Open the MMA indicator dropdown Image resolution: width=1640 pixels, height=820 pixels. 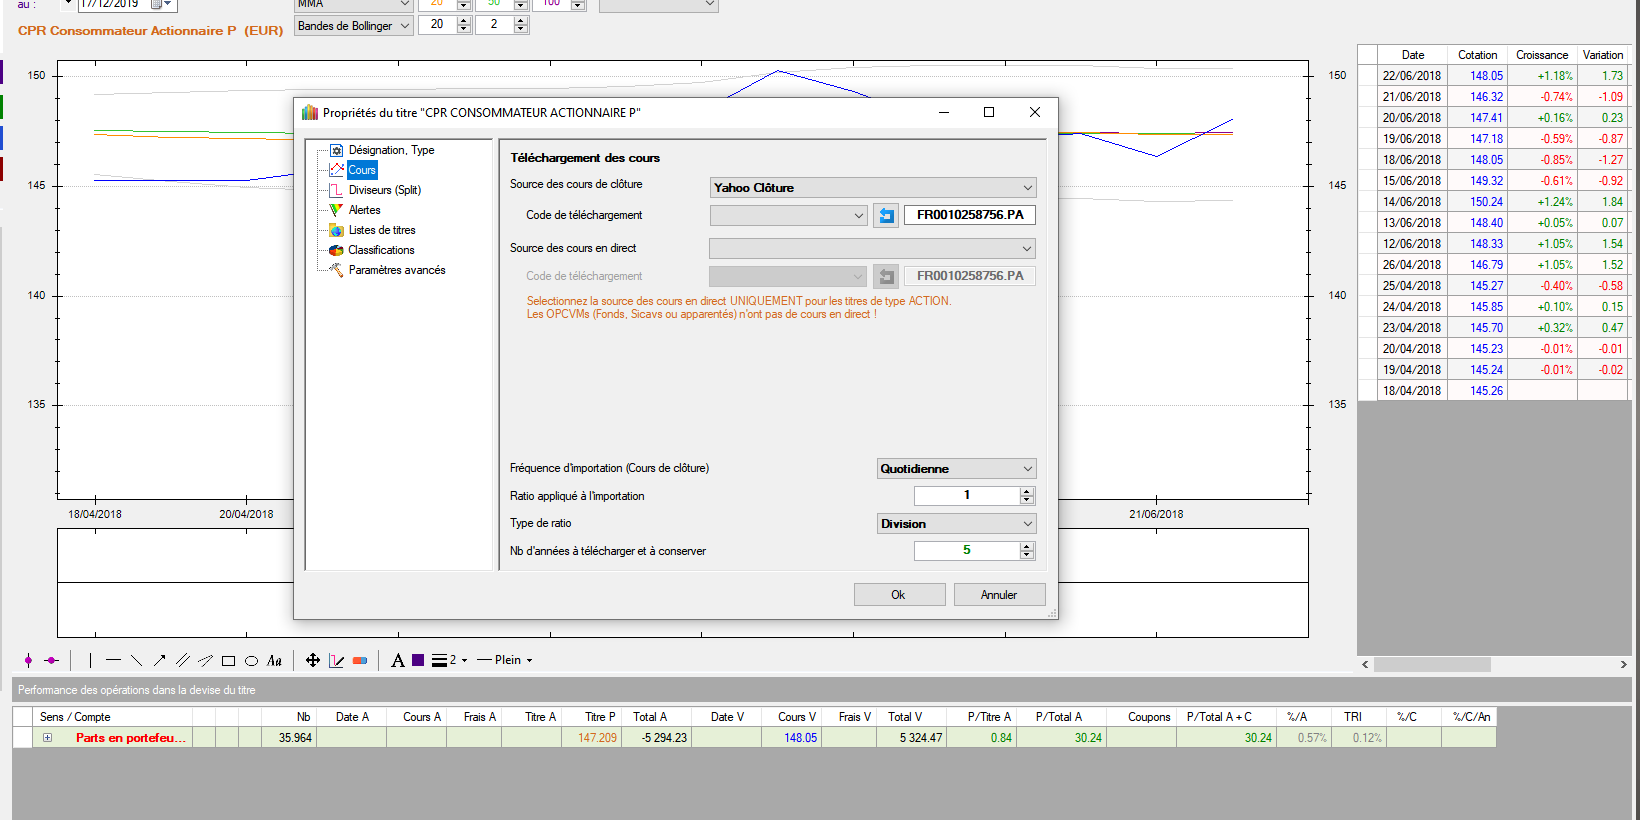pos(354,4)
